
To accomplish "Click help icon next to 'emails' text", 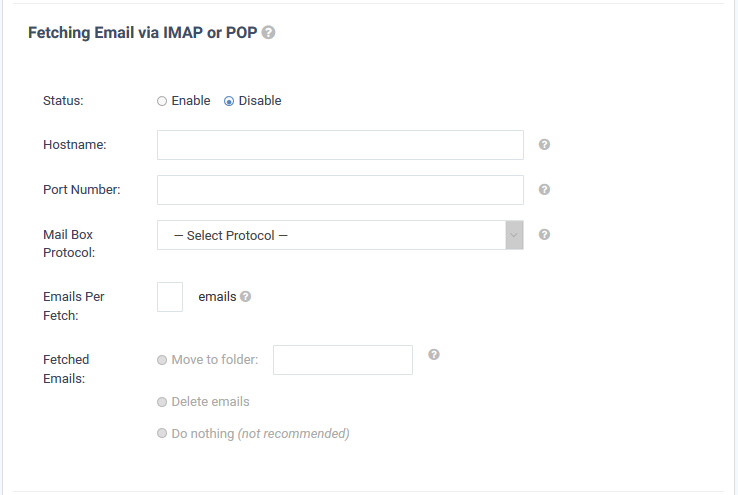I will [x=245, y=296].
